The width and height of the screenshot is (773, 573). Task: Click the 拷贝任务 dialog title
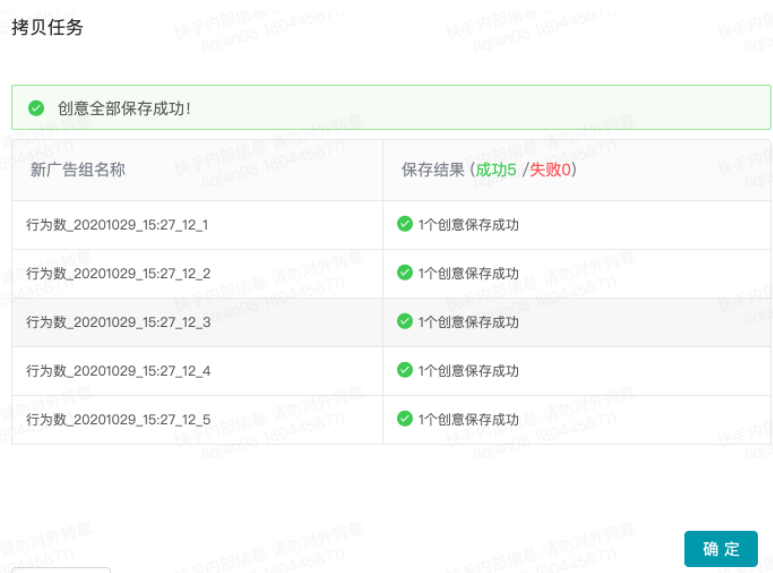coord(47,28)
